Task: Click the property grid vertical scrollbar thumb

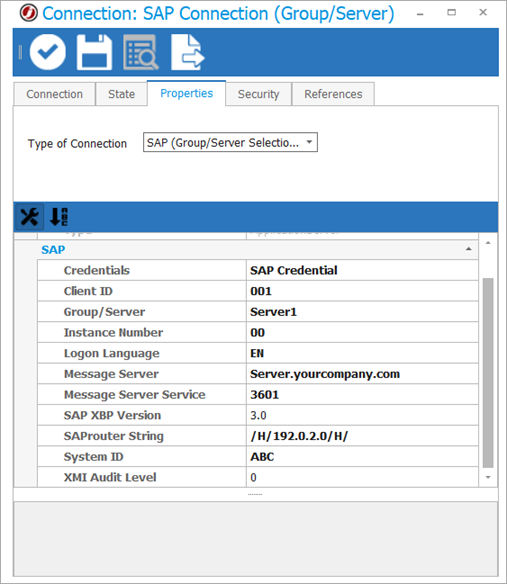Action: point(488,372)
